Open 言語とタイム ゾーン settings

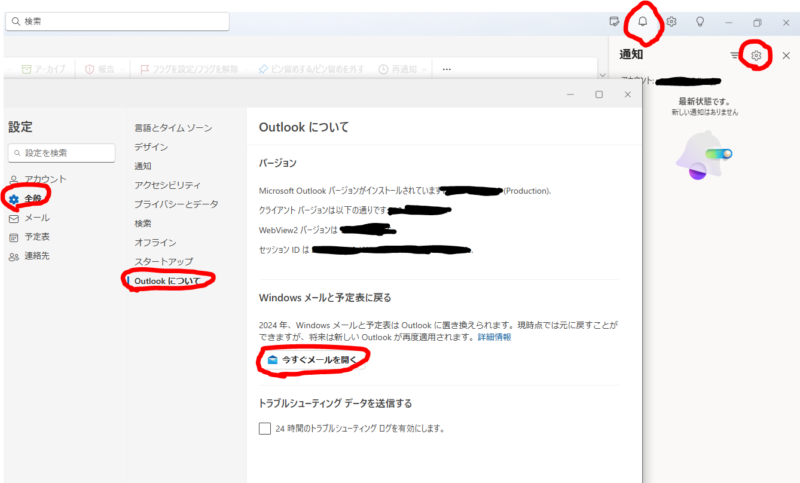(173, 128)
